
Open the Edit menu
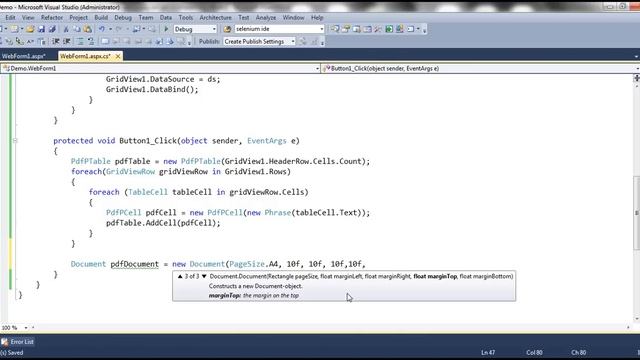10,18
